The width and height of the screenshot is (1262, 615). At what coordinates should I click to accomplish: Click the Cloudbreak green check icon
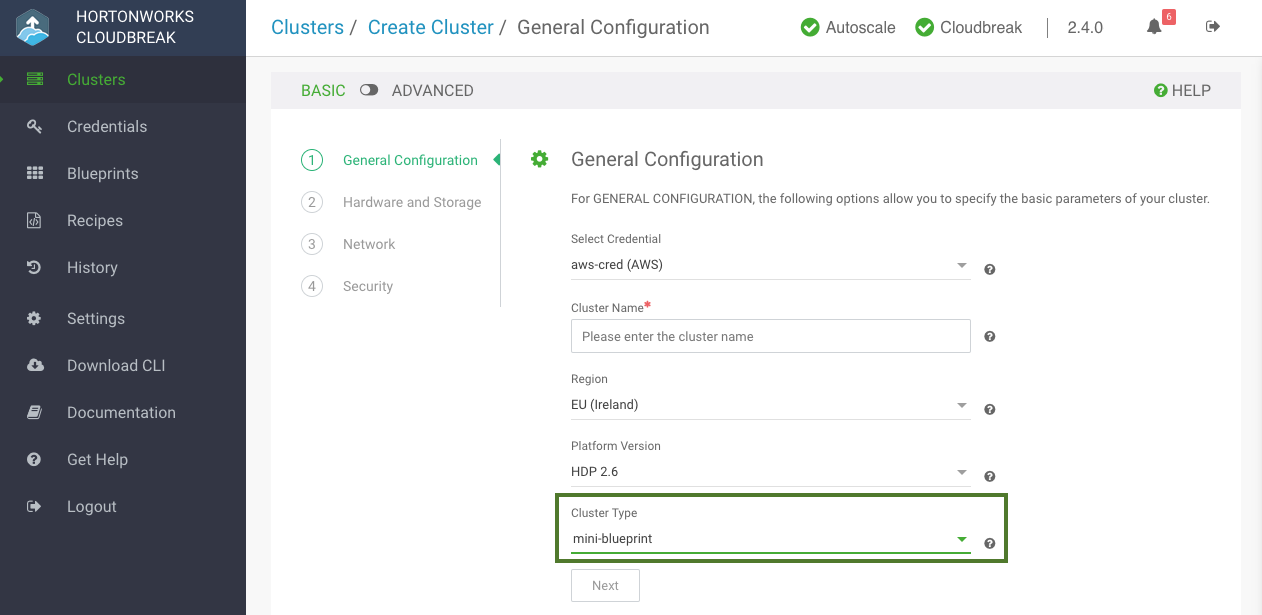pos(925,27)
